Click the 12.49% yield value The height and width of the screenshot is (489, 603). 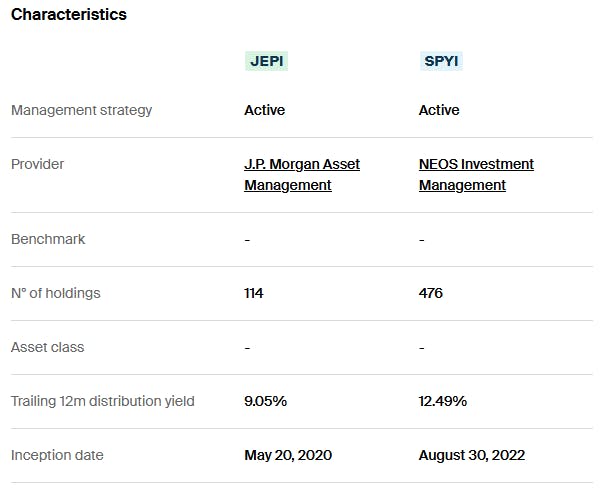(443, 401)
